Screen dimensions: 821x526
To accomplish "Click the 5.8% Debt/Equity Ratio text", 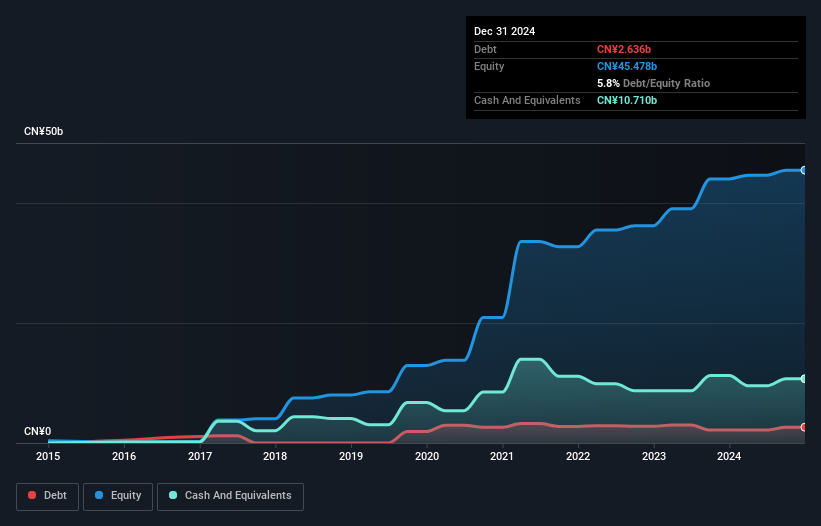I will coord(653,83).
